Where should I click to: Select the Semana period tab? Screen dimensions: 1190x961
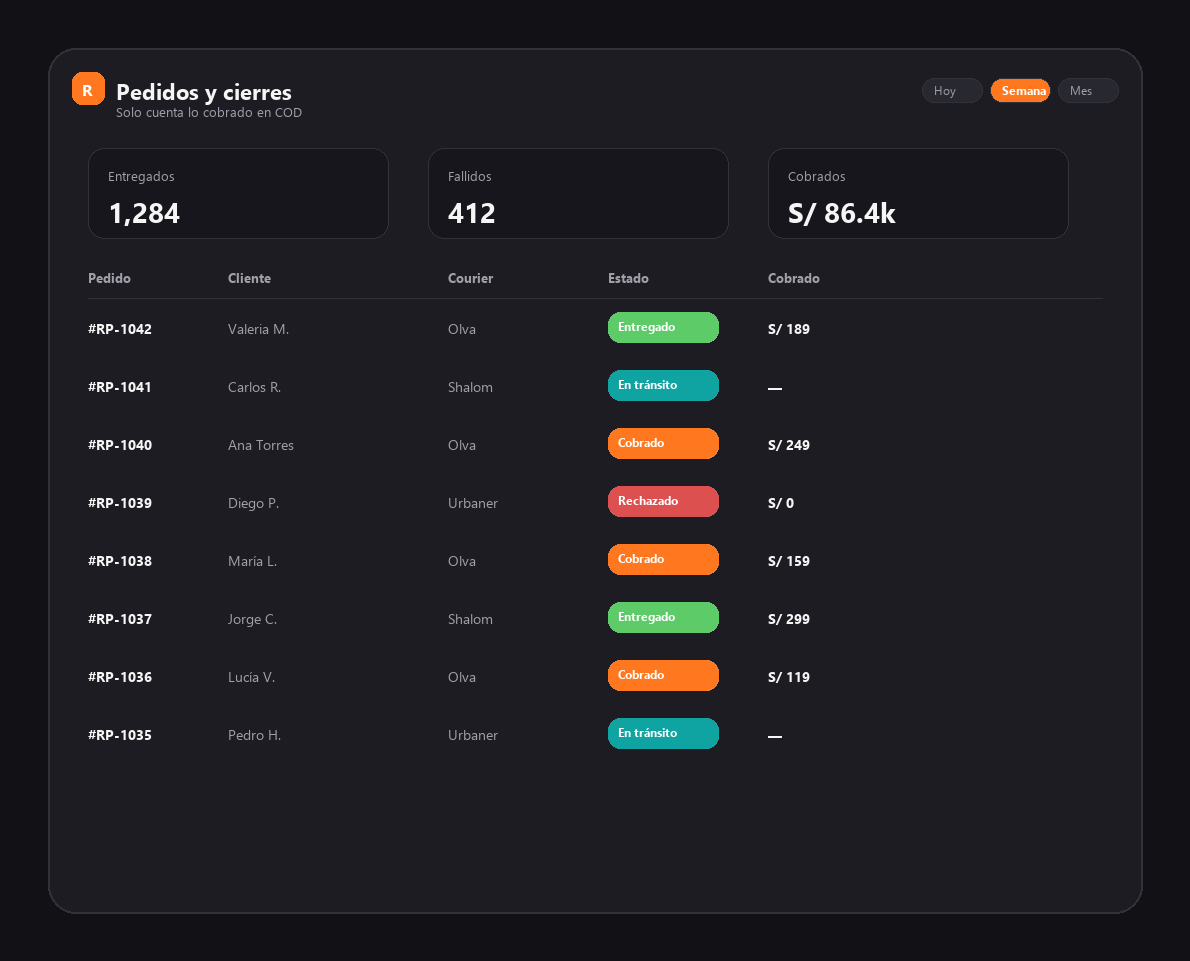(x=1020, y=90)
